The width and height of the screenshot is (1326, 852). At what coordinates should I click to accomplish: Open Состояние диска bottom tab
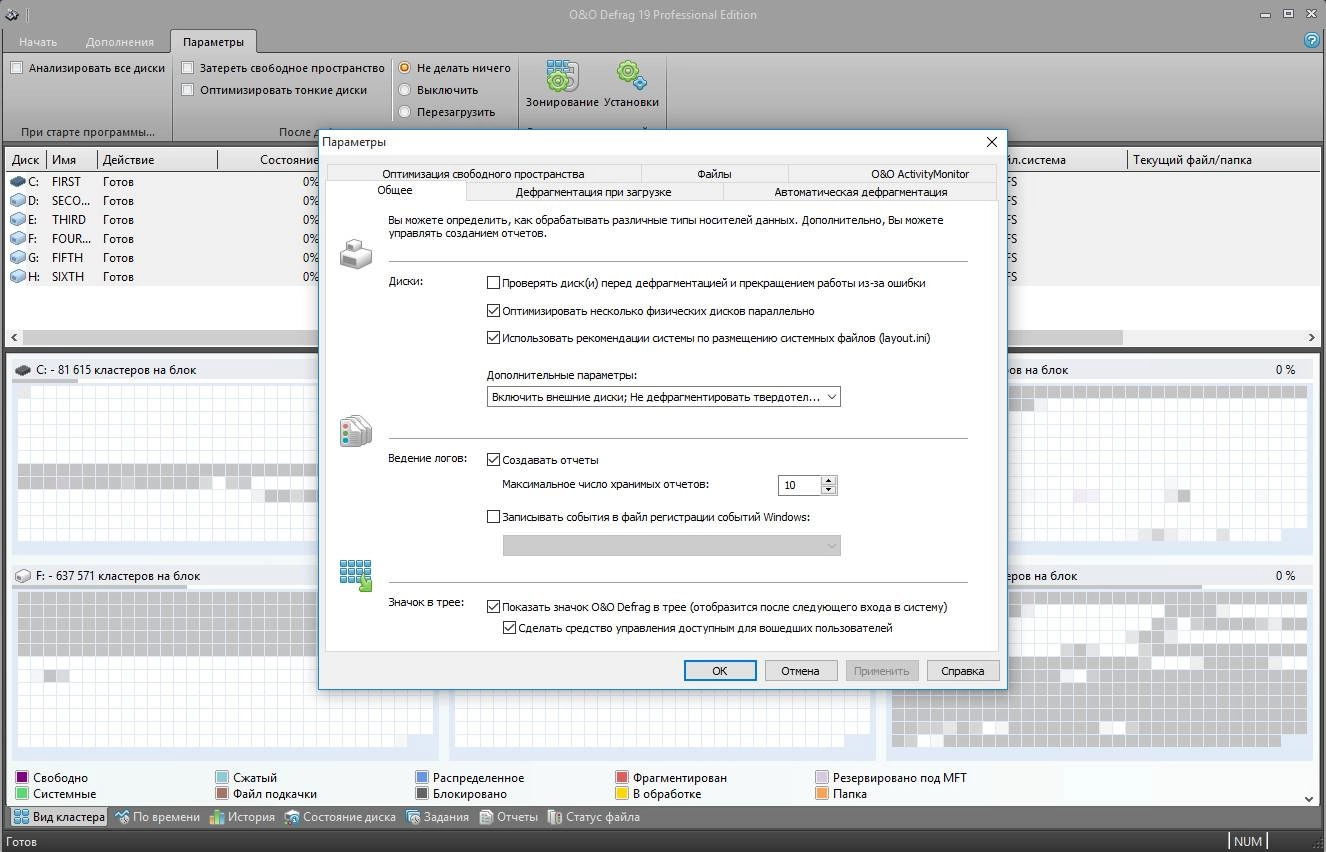point(340,817)
